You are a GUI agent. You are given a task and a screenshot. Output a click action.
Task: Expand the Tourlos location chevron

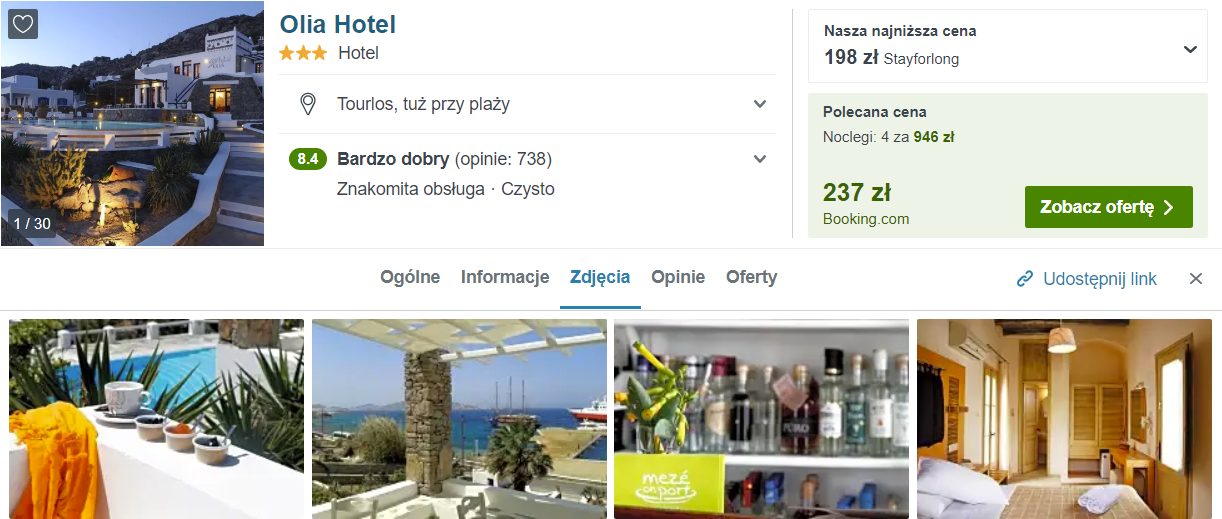click(760, 104)
